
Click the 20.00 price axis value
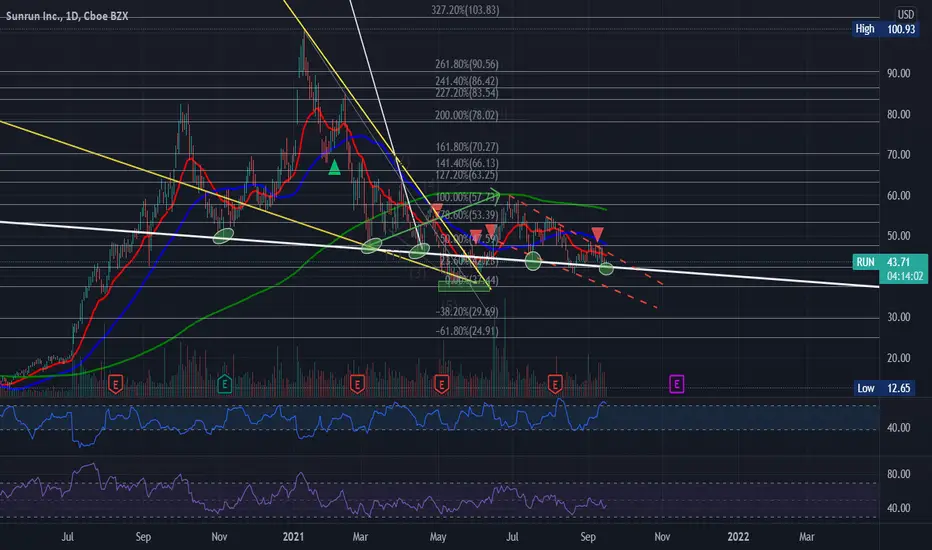point(898,358)
